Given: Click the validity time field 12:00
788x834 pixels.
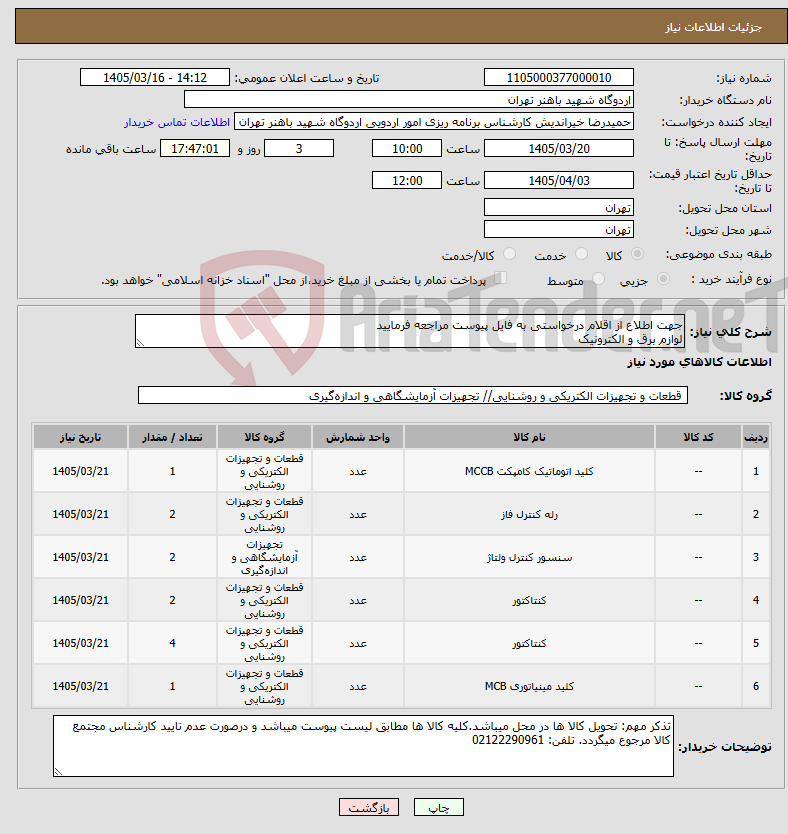Looking at the screenshot, I should (407, 180).
